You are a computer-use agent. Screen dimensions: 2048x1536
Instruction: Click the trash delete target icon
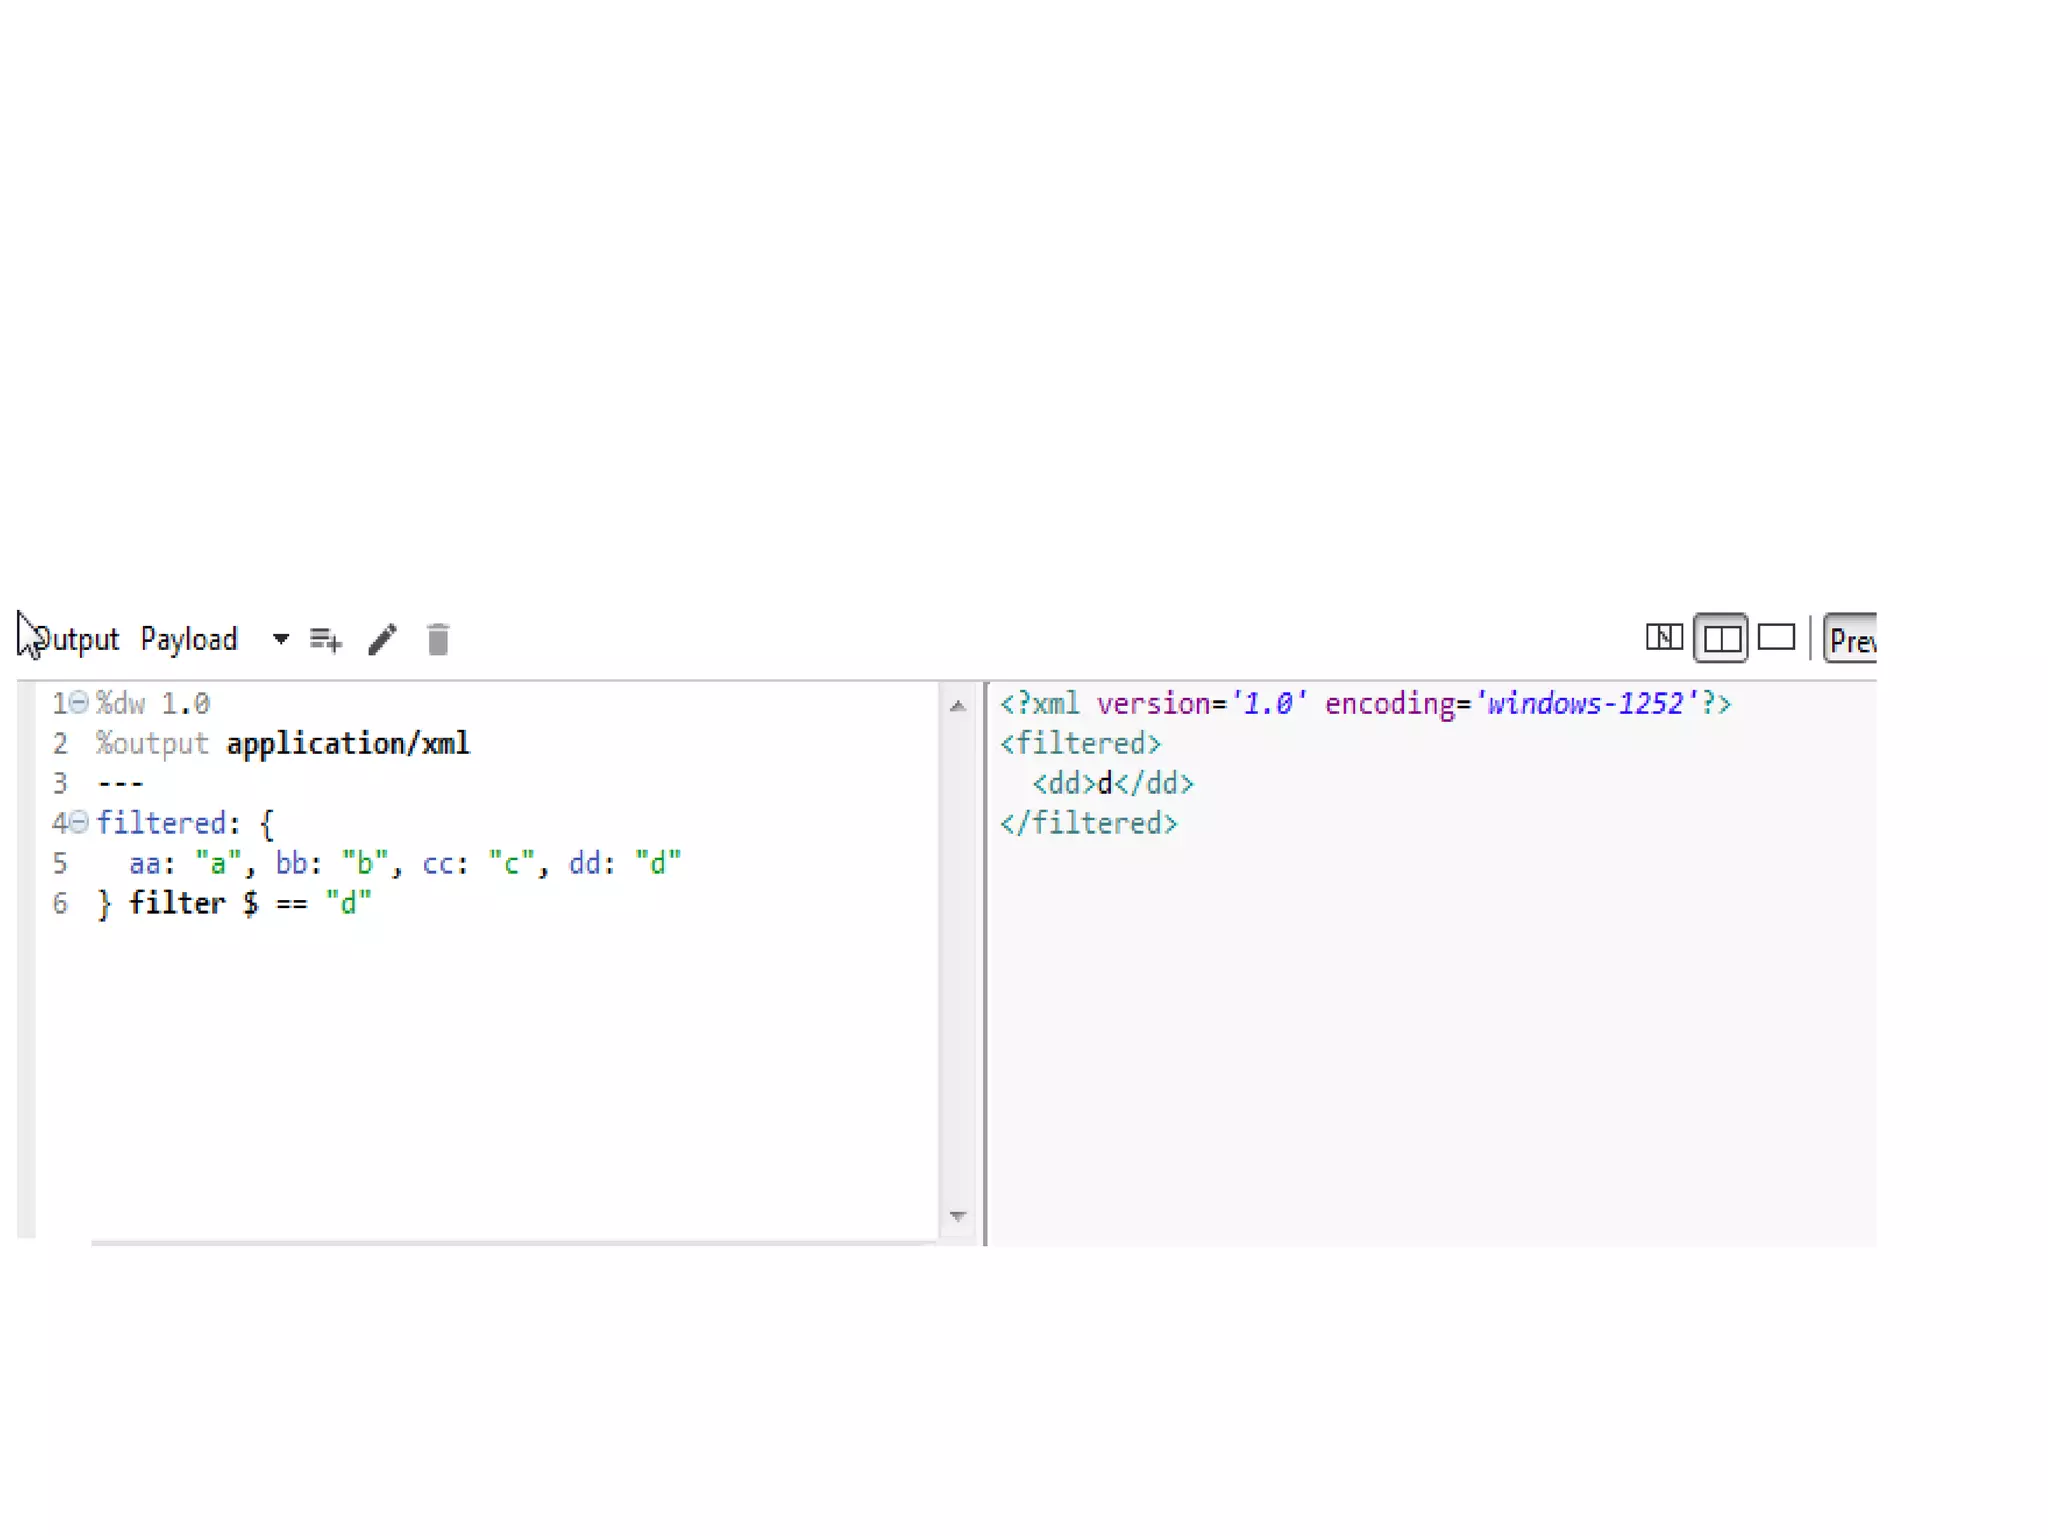point(437,639)
